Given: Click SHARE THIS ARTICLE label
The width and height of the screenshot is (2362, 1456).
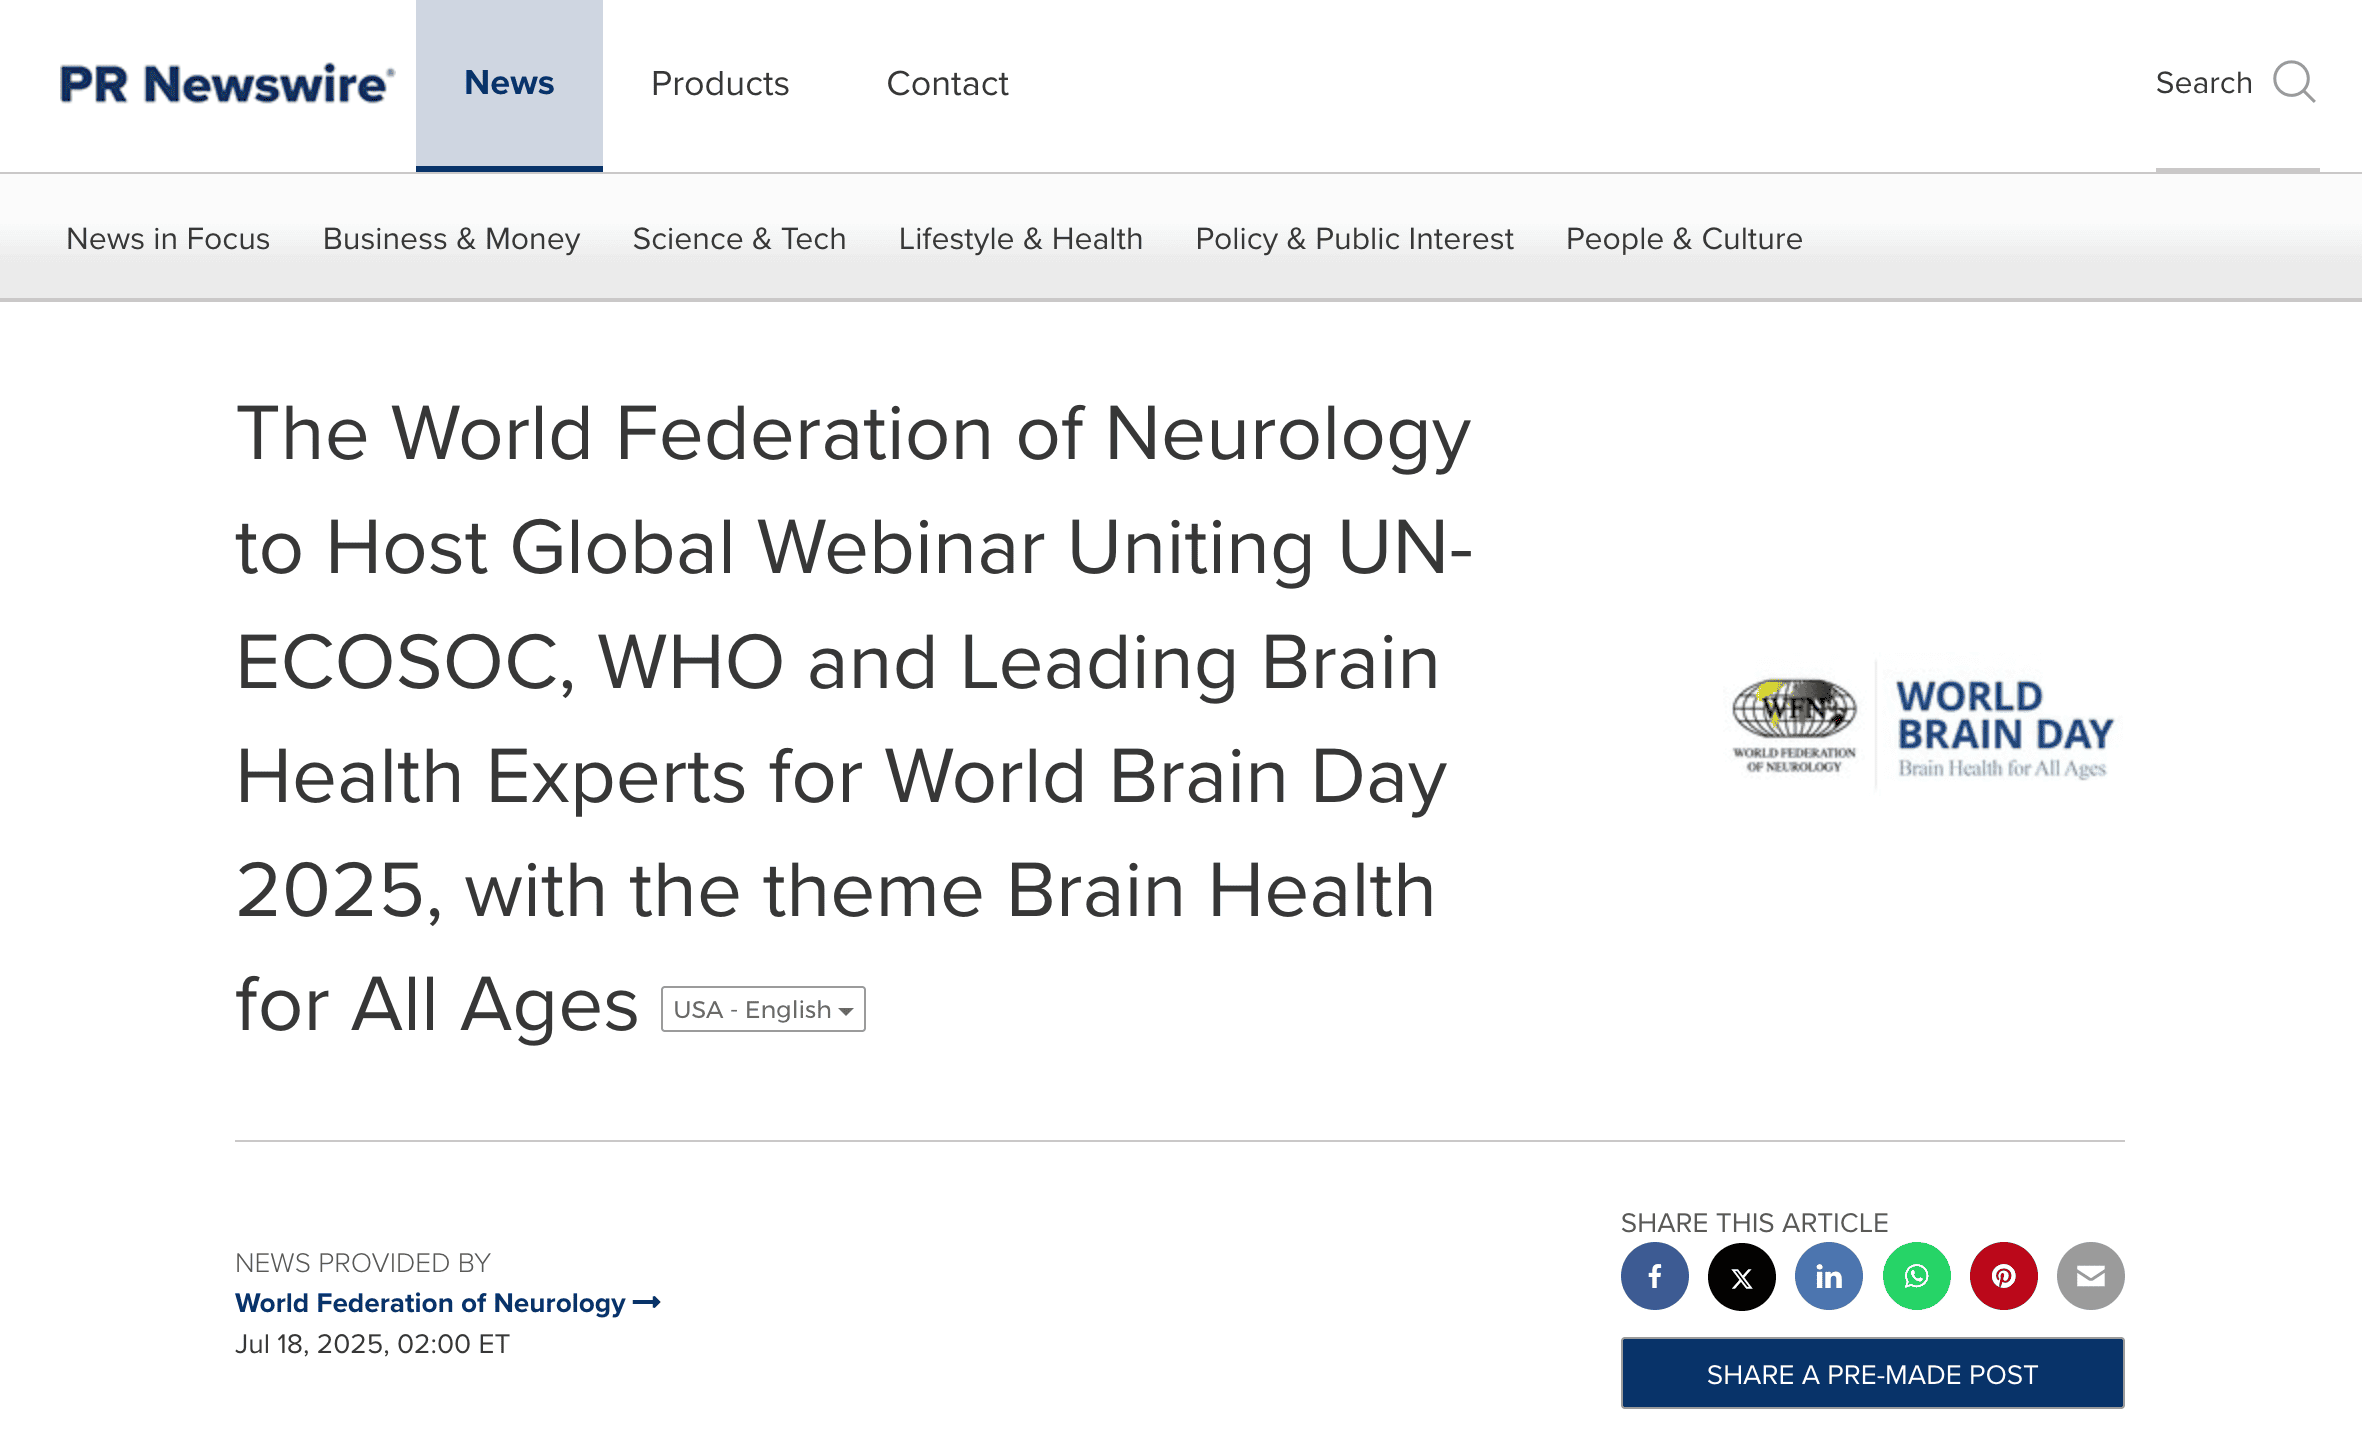Looking at the screenshot, I should pyautogui.click(x=1754, y=1222).
